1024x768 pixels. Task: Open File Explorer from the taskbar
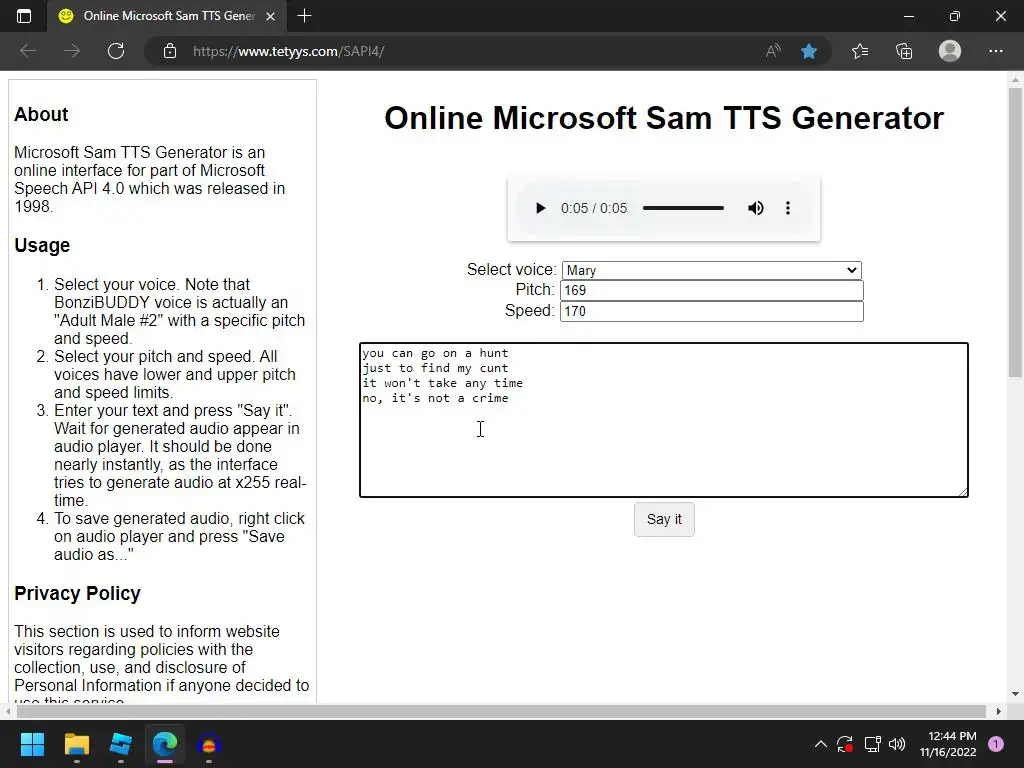76,744
